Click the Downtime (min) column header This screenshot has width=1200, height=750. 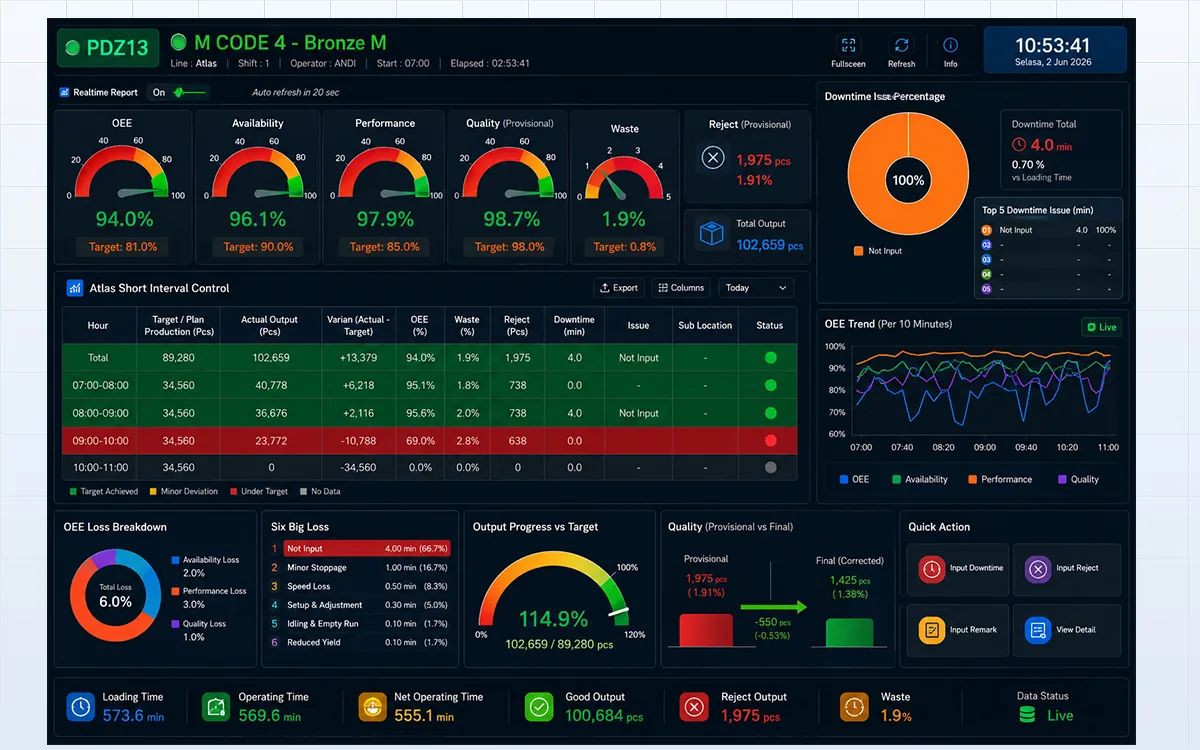[x=574, y=325]
